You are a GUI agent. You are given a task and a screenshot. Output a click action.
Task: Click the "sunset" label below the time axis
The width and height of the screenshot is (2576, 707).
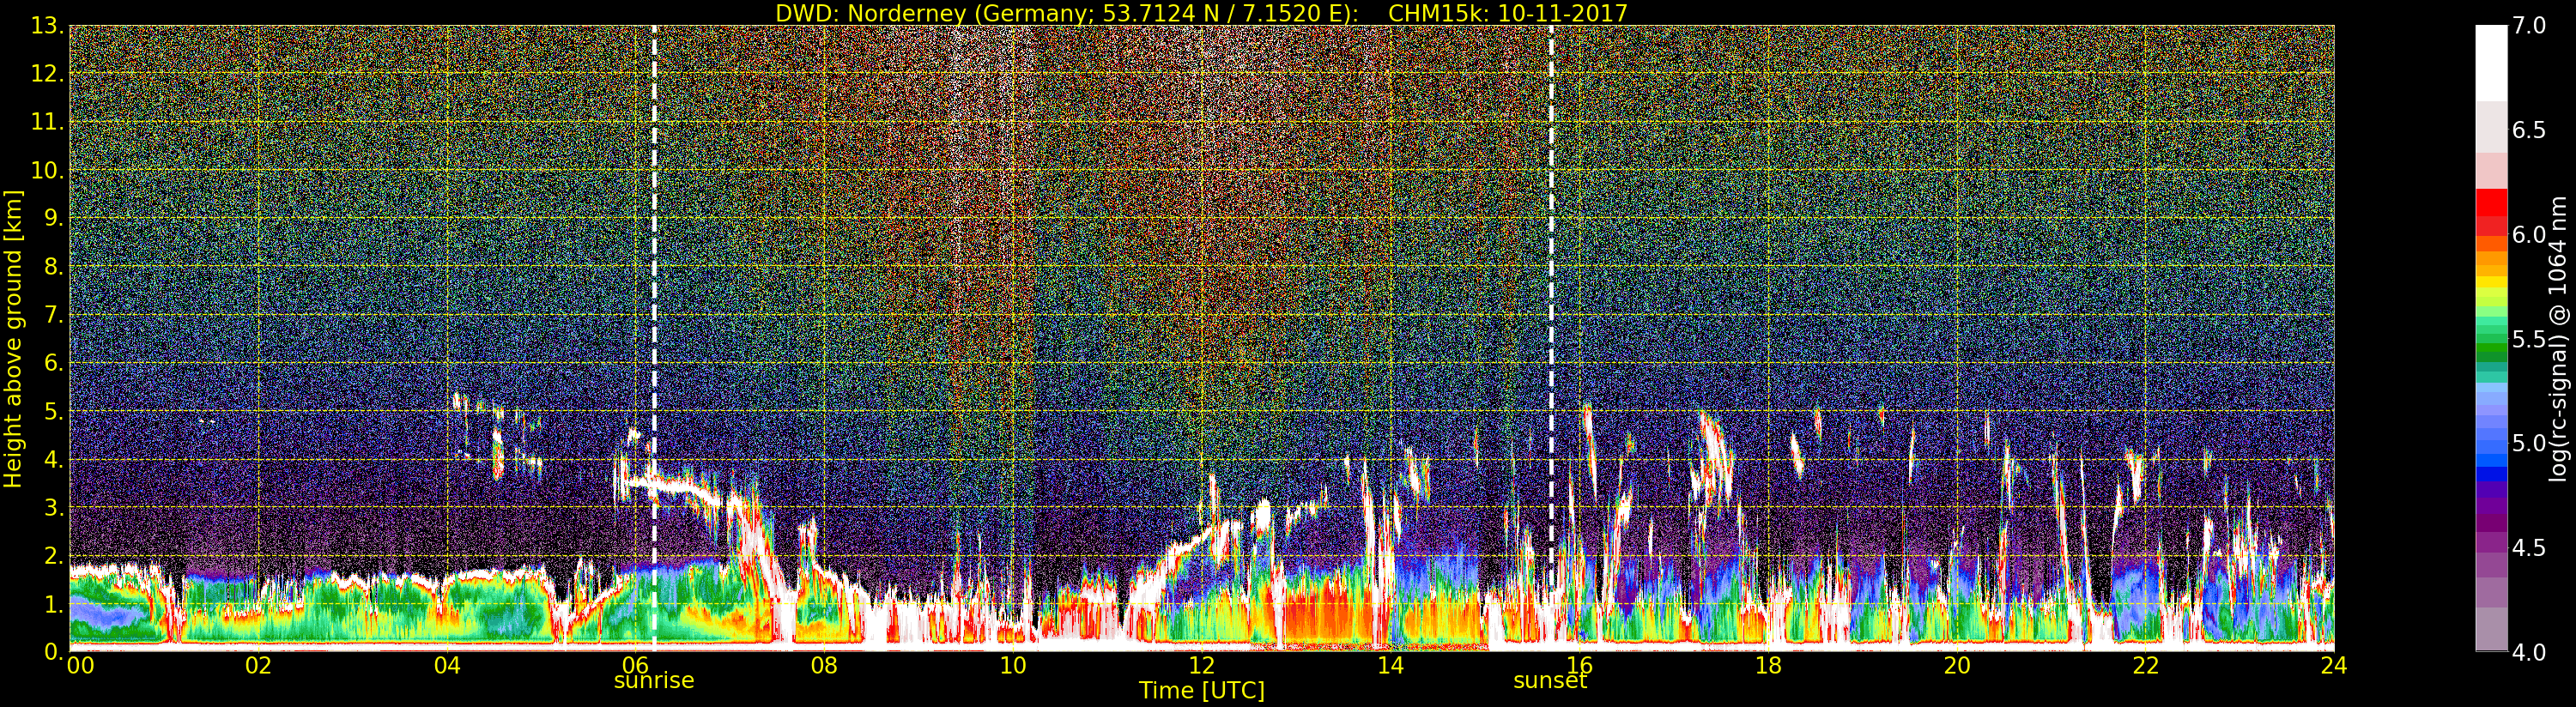coord(1550,681)
